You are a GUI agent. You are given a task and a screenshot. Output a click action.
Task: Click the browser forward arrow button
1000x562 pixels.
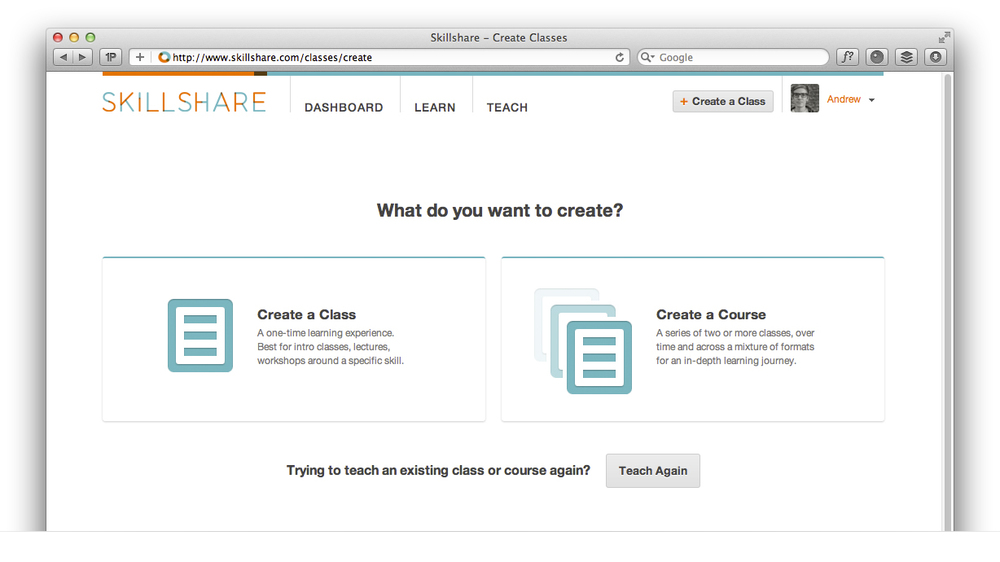pyautogui.click(x=83, y=58)
